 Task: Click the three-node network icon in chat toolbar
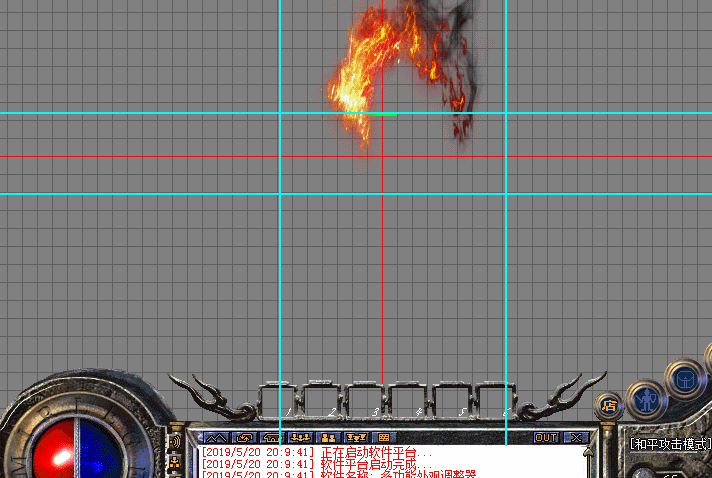pos(356,438)
